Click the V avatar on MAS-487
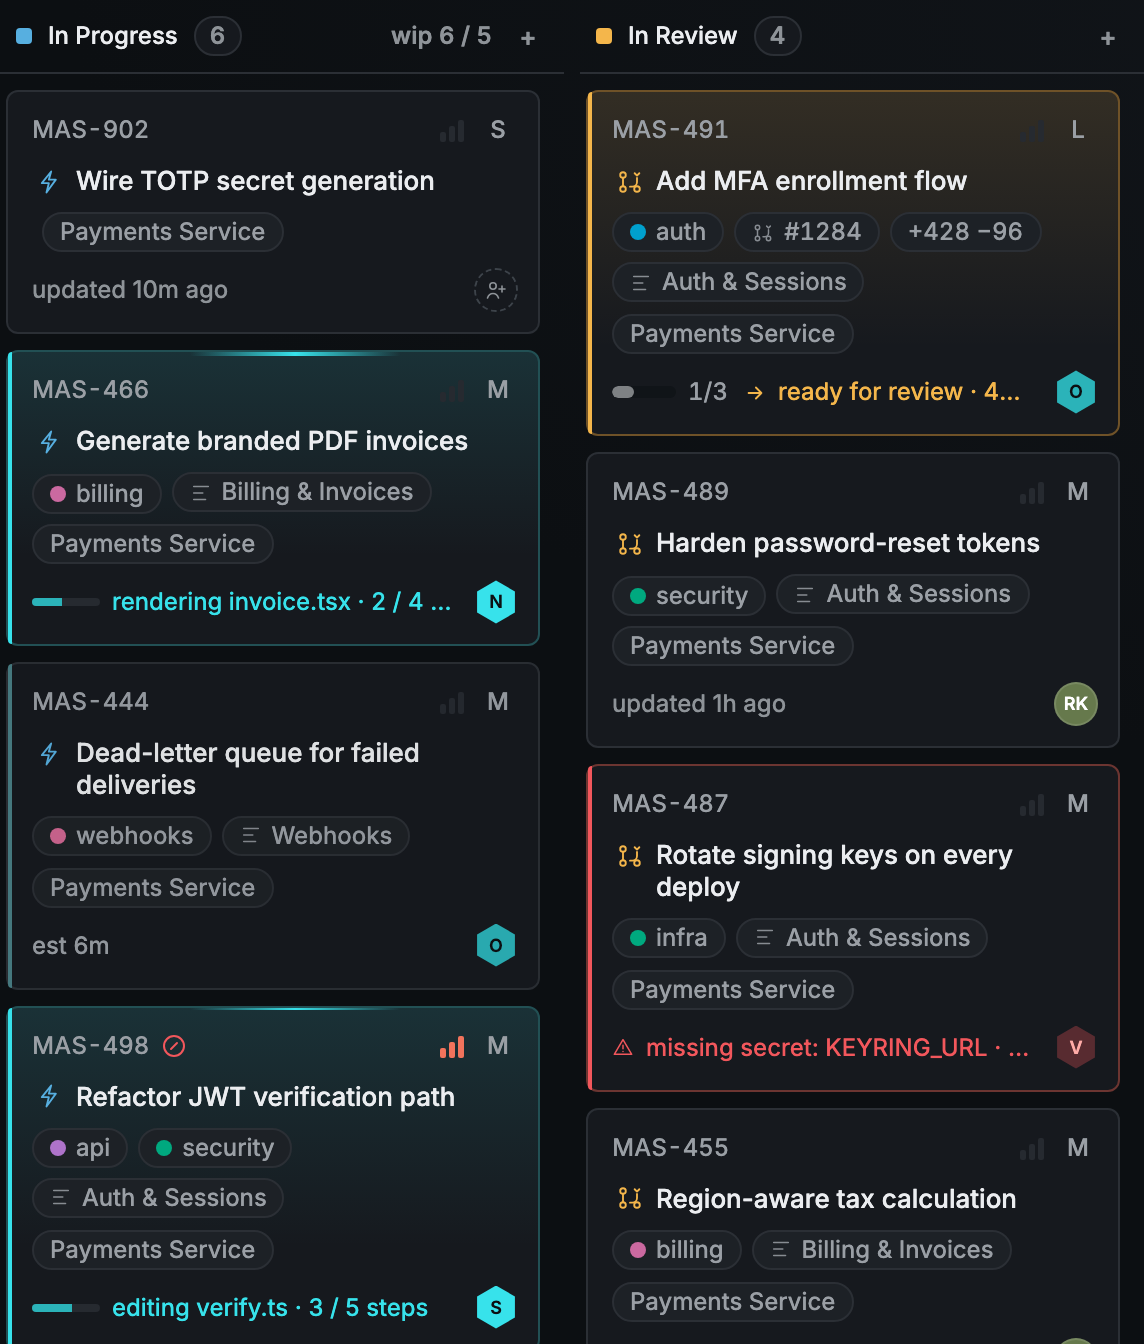Screen dimensions: 1144x1344 click(x=1076, y=1048)
